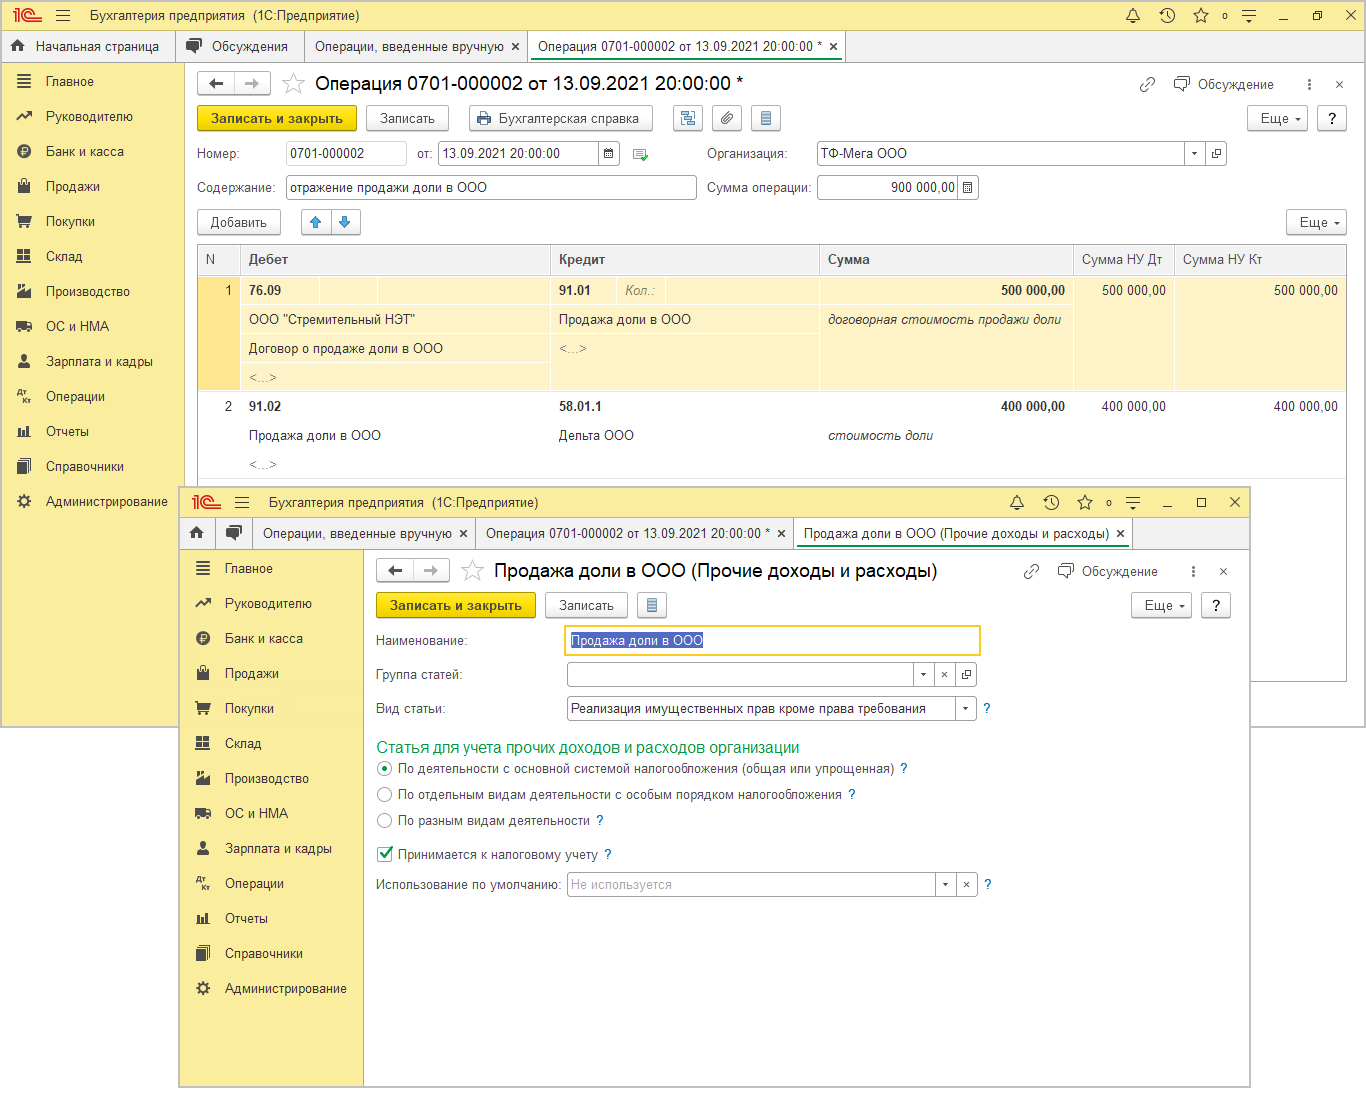Click the green posting status icon near date
This screenshot has height=1093, width=1366.
pyautogui.click(x=641, y=154)
